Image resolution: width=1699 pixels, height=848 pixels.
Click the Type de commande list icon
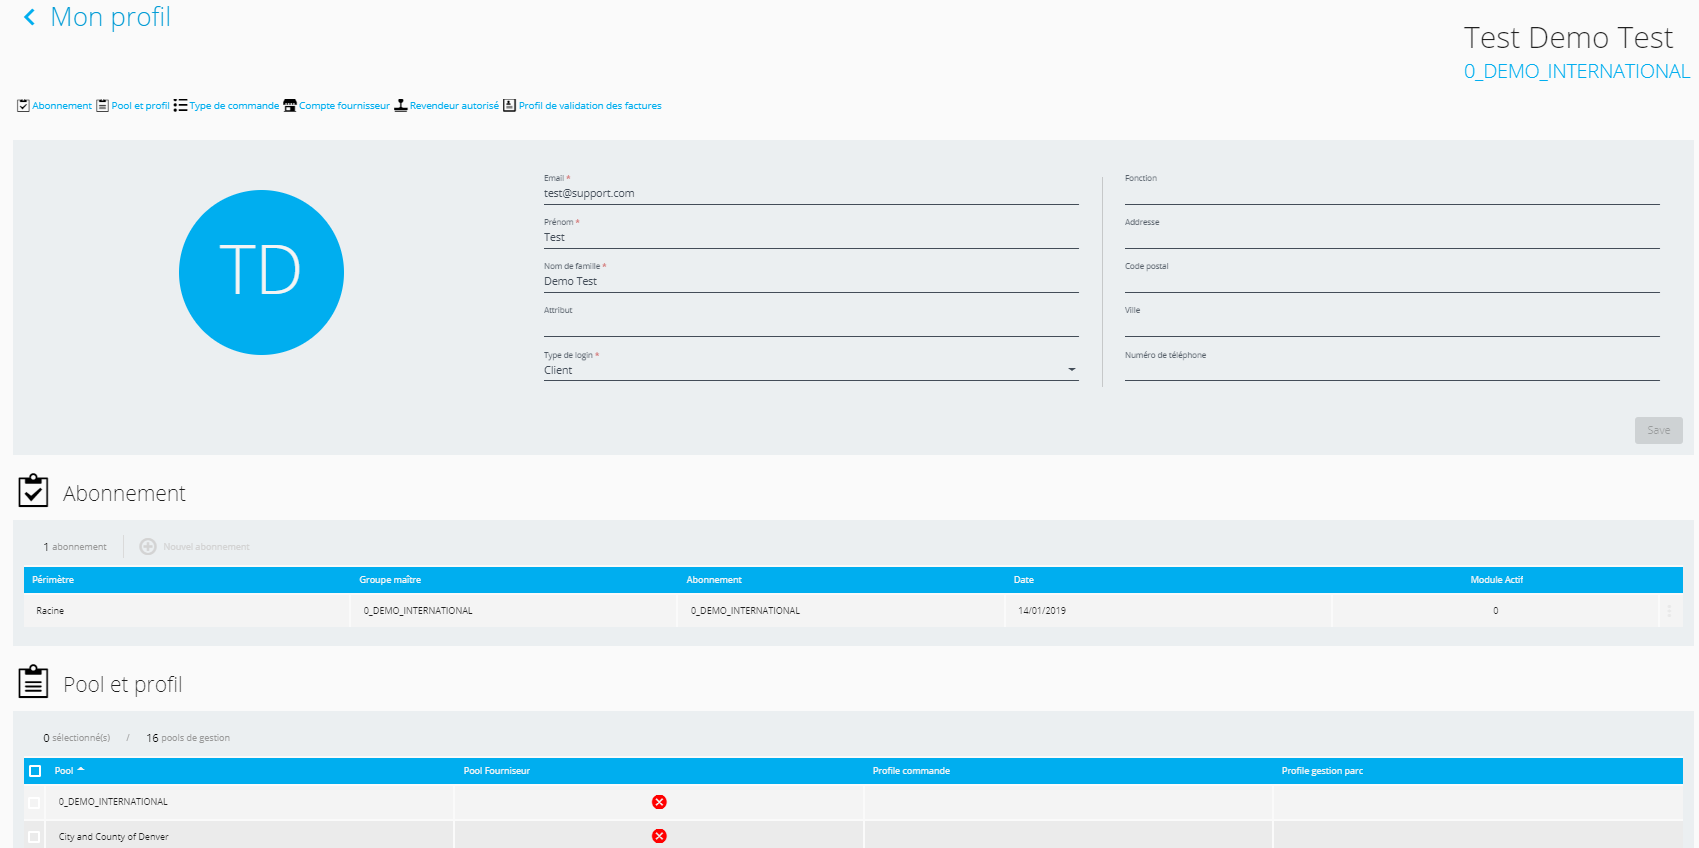point(180,106)
